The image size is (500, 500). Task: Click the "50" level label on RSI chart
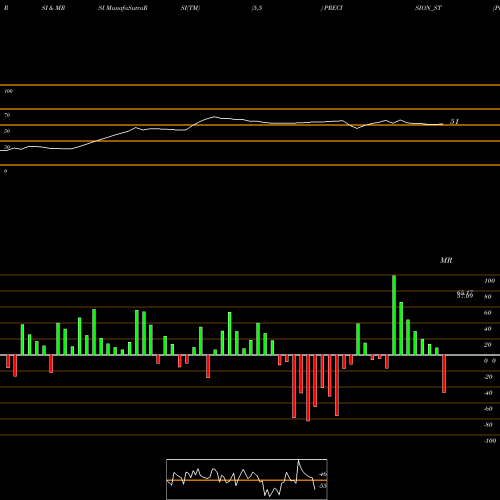click(x=7, y=131)
